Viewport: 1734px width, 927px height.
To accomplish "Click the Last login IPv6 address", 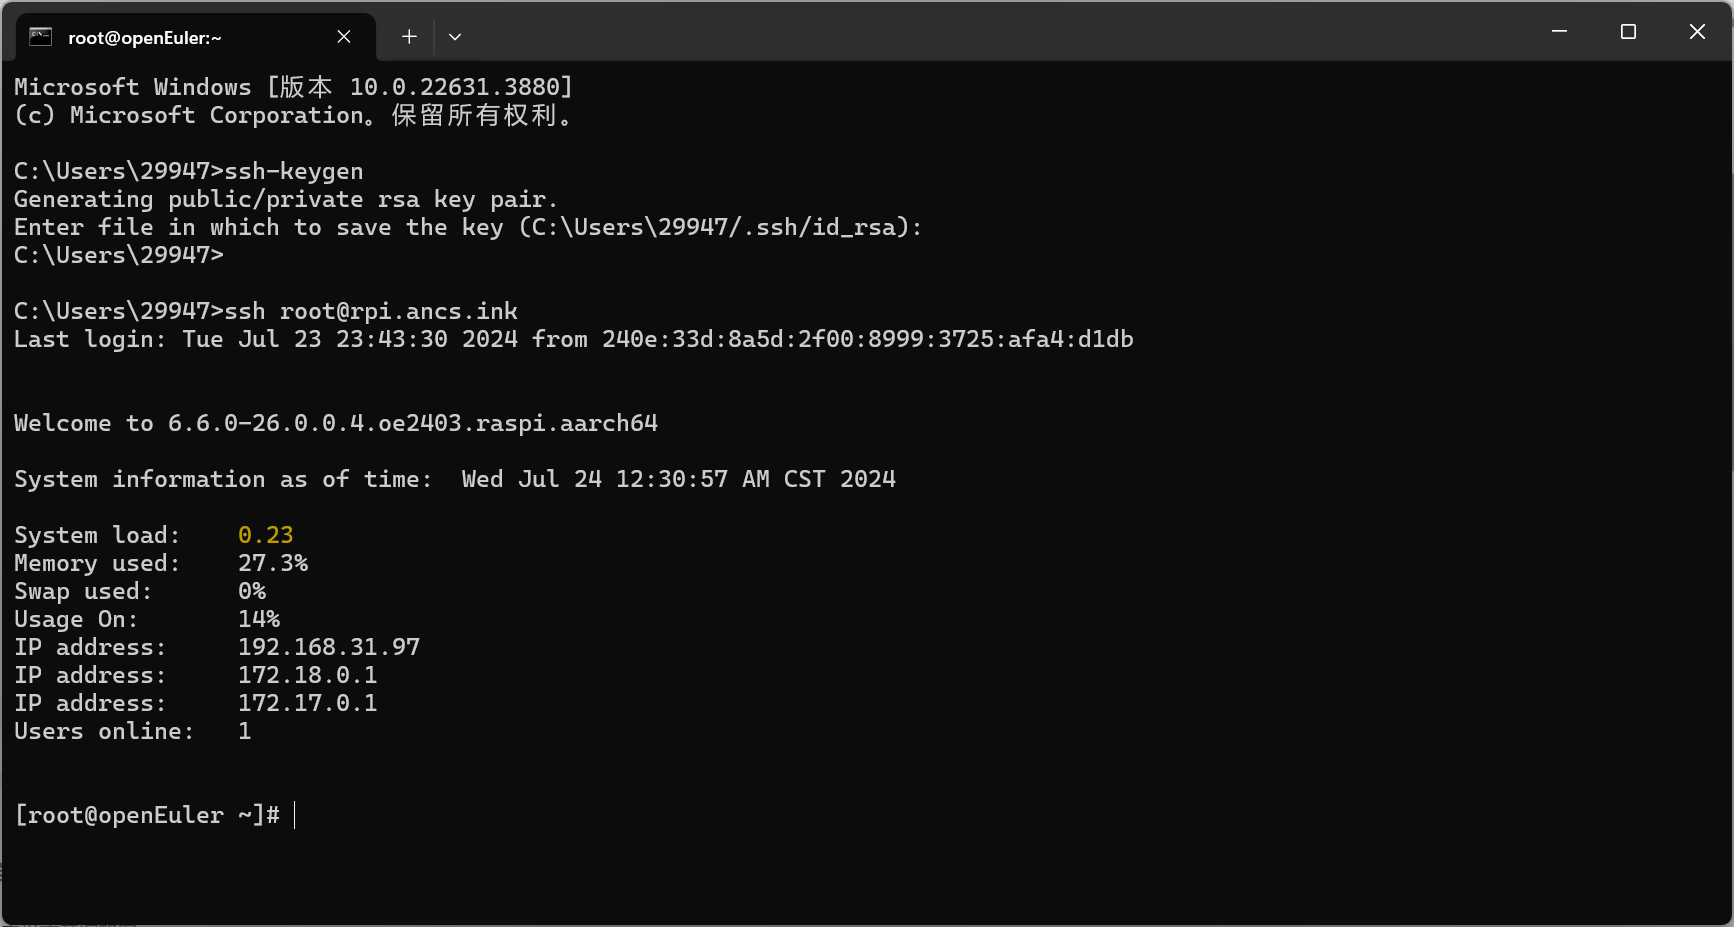I will pyautogui.click(x=867, y=339).
